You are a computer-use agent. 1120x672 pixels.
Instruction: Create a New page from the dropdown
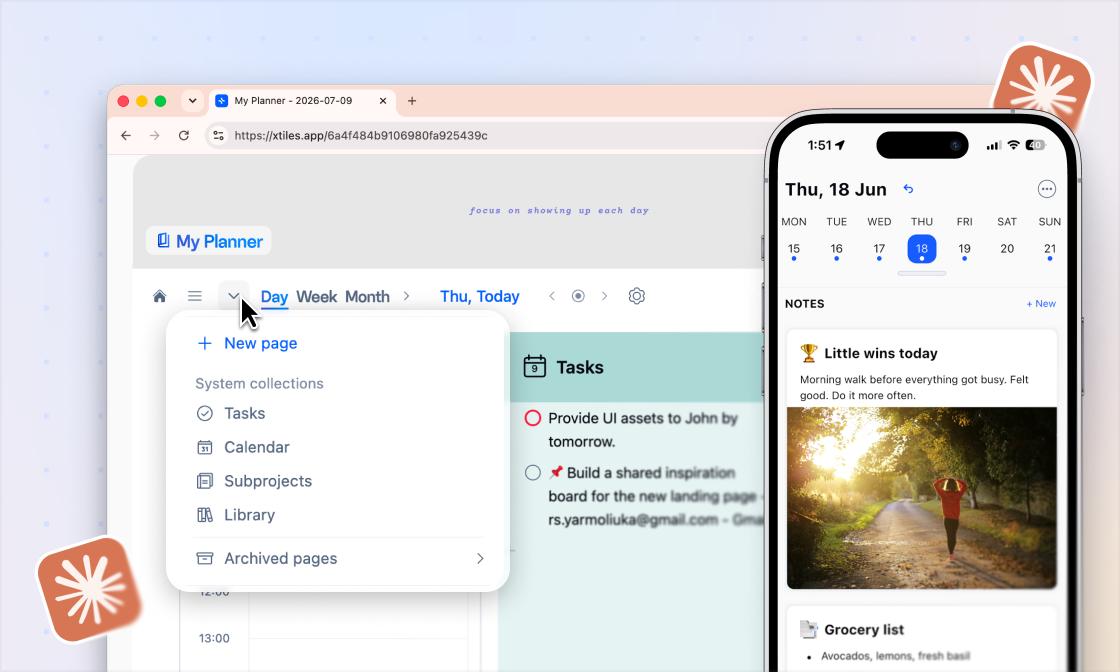tap(246, 343)
